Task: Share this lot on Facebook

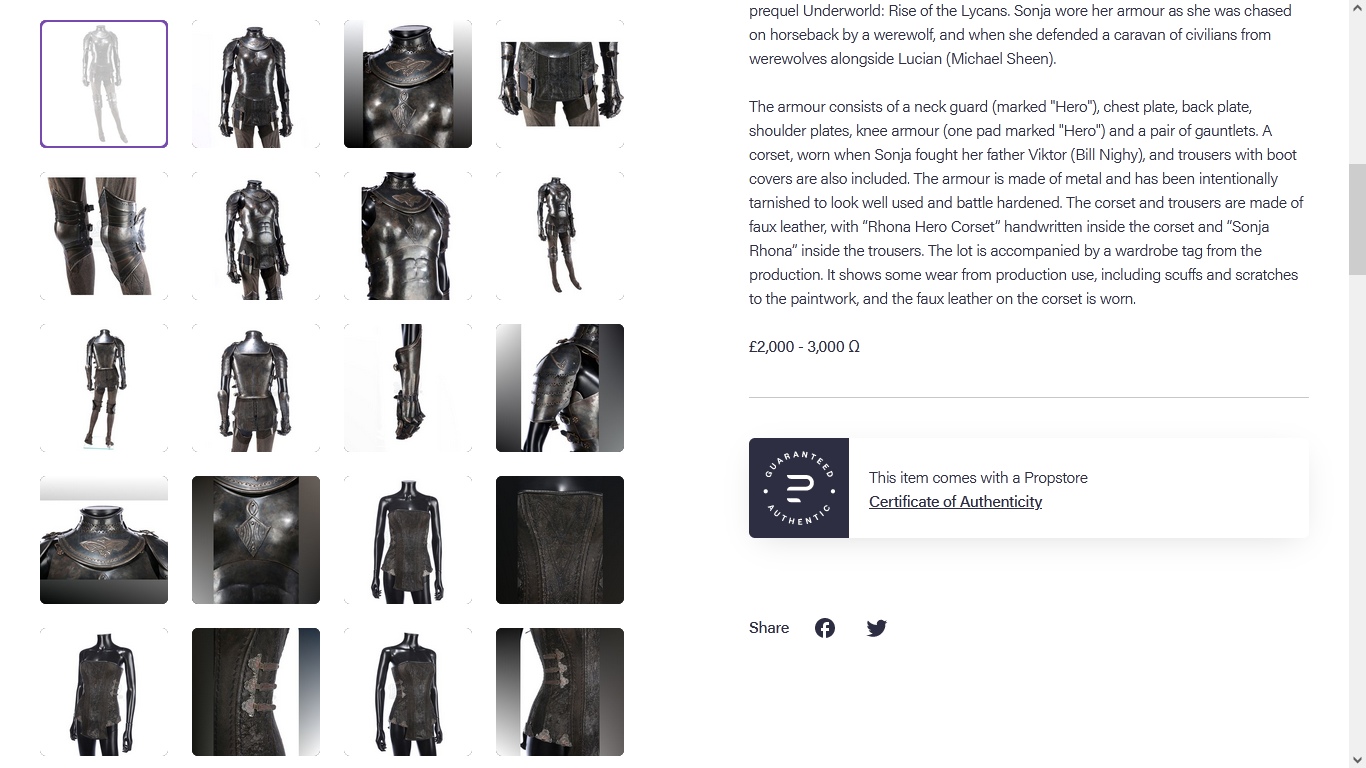Action: click(825, 628)
